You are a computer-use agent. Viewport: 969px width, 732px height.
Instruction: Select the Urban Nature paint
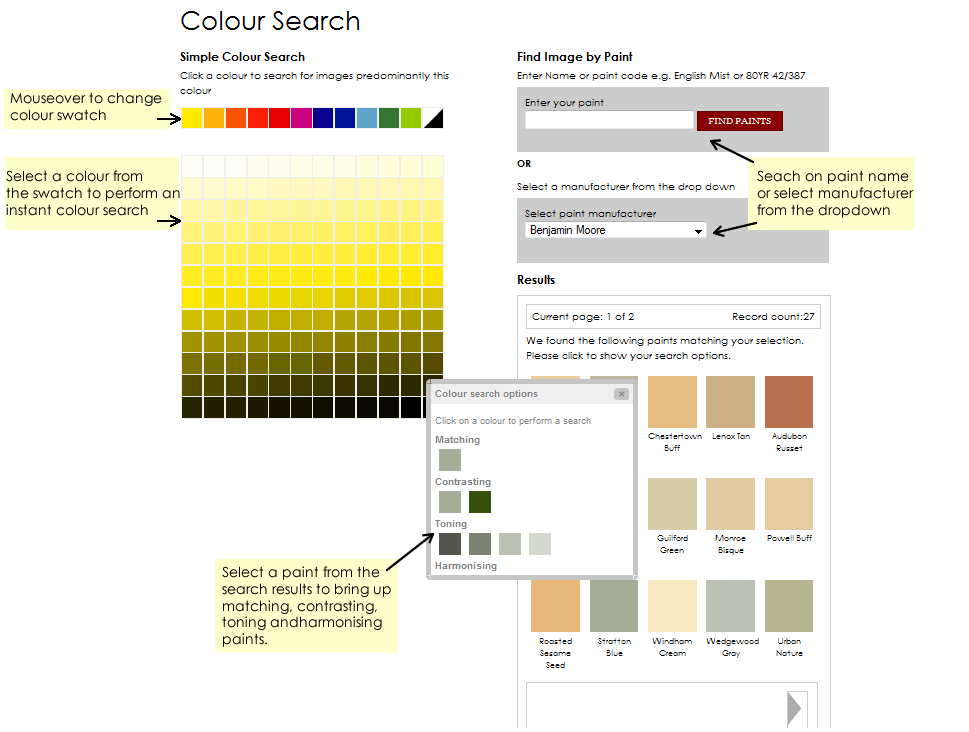789,606
